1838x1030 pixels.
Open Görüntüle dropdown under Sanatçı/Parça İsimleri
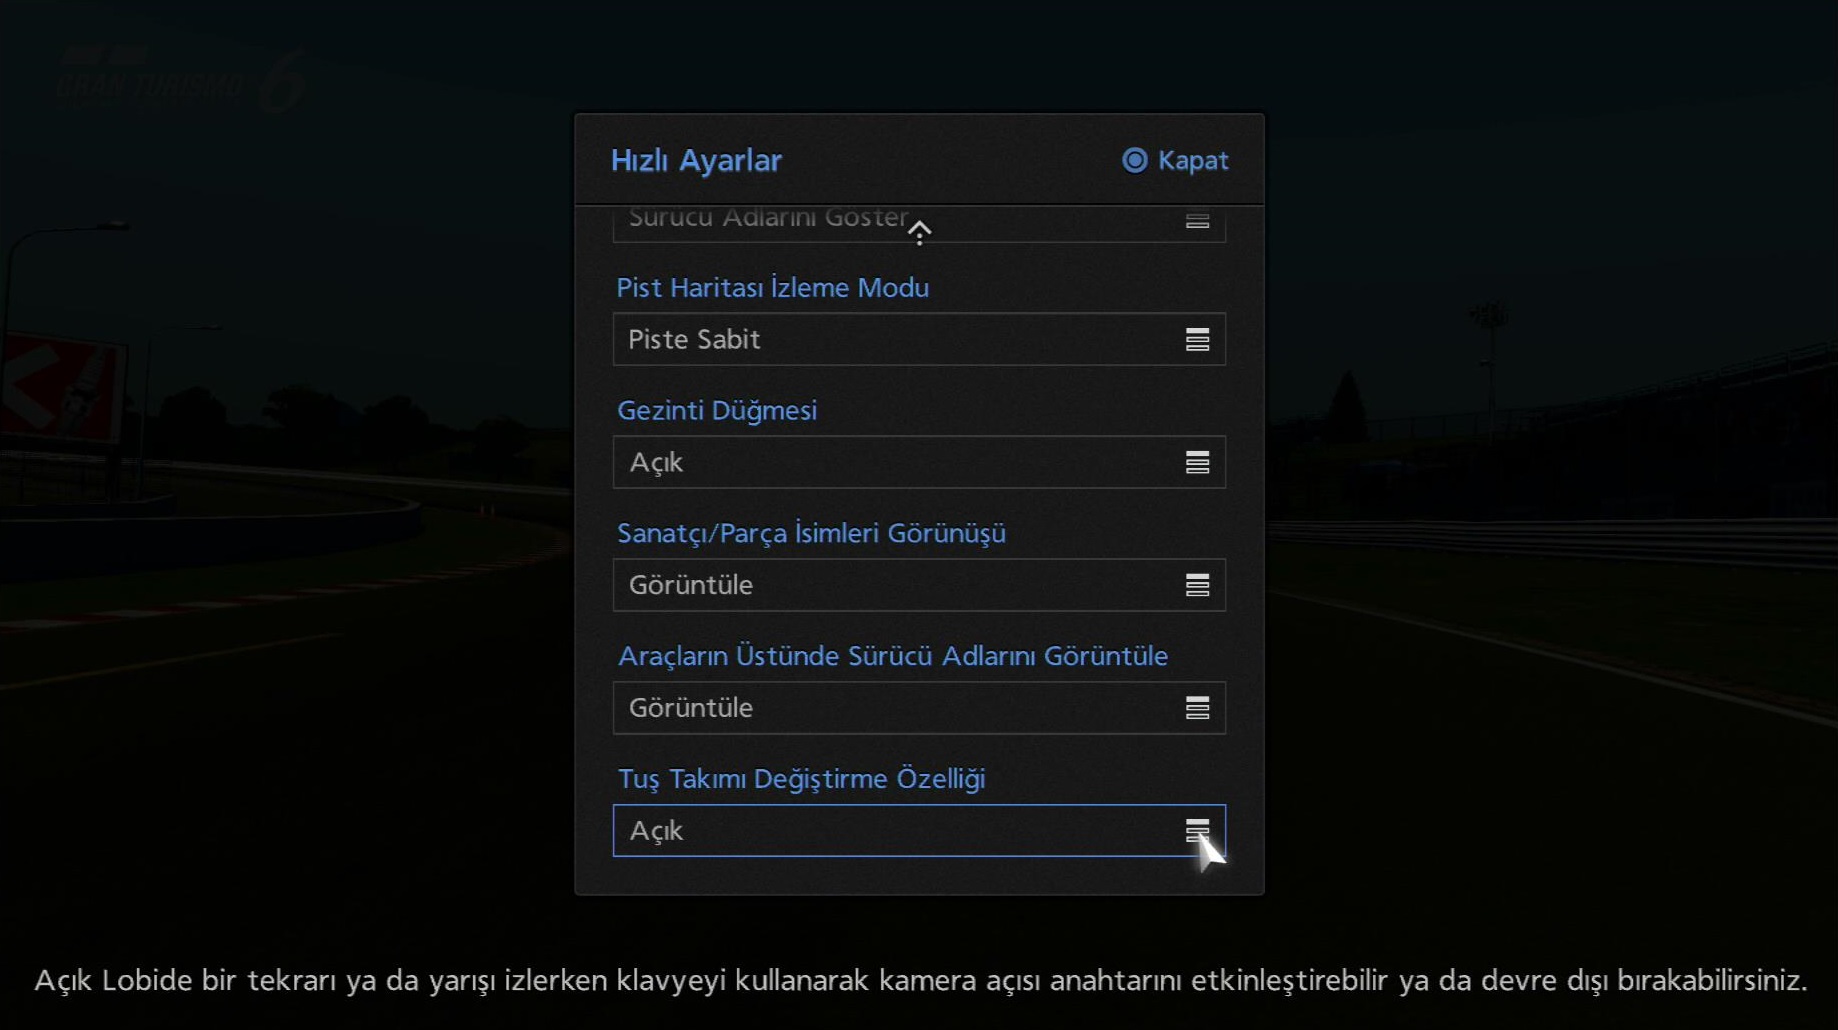[x=900, y=585]
